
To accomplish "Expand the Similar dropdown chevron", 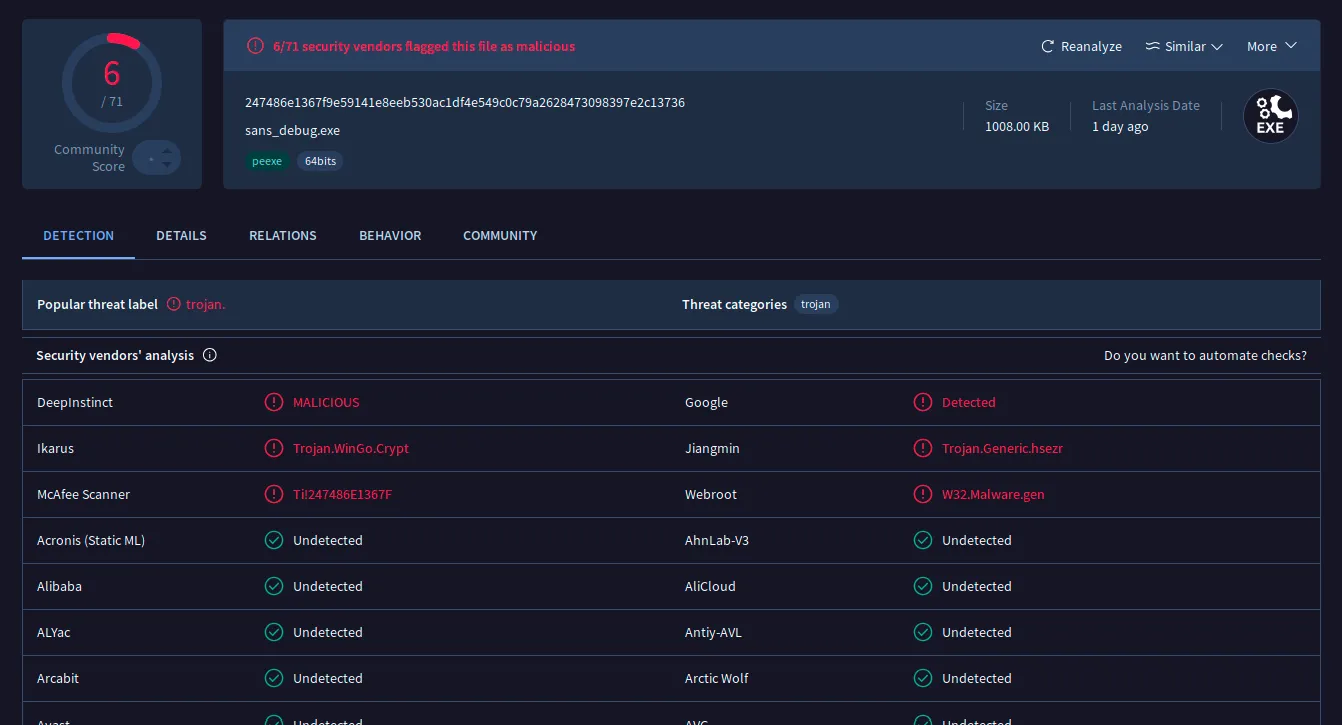I will [x=1217, y=47].
